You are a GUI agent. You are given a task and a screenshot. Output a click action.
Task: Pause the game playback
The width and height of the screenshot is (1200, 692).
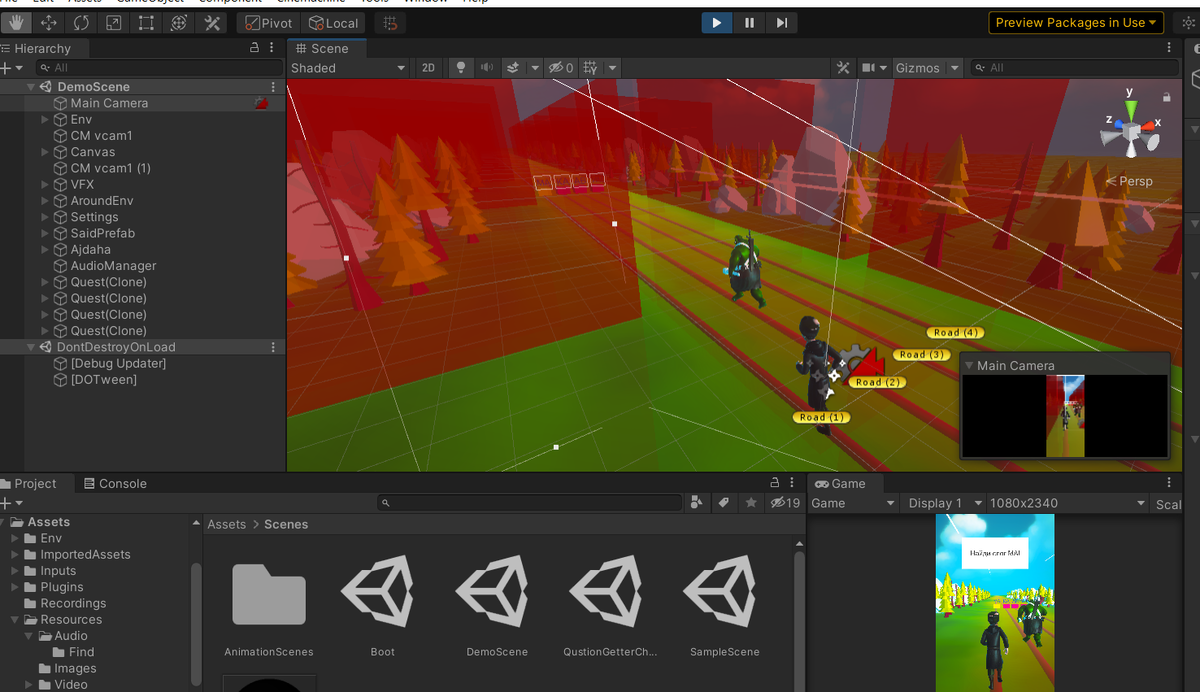749,22
